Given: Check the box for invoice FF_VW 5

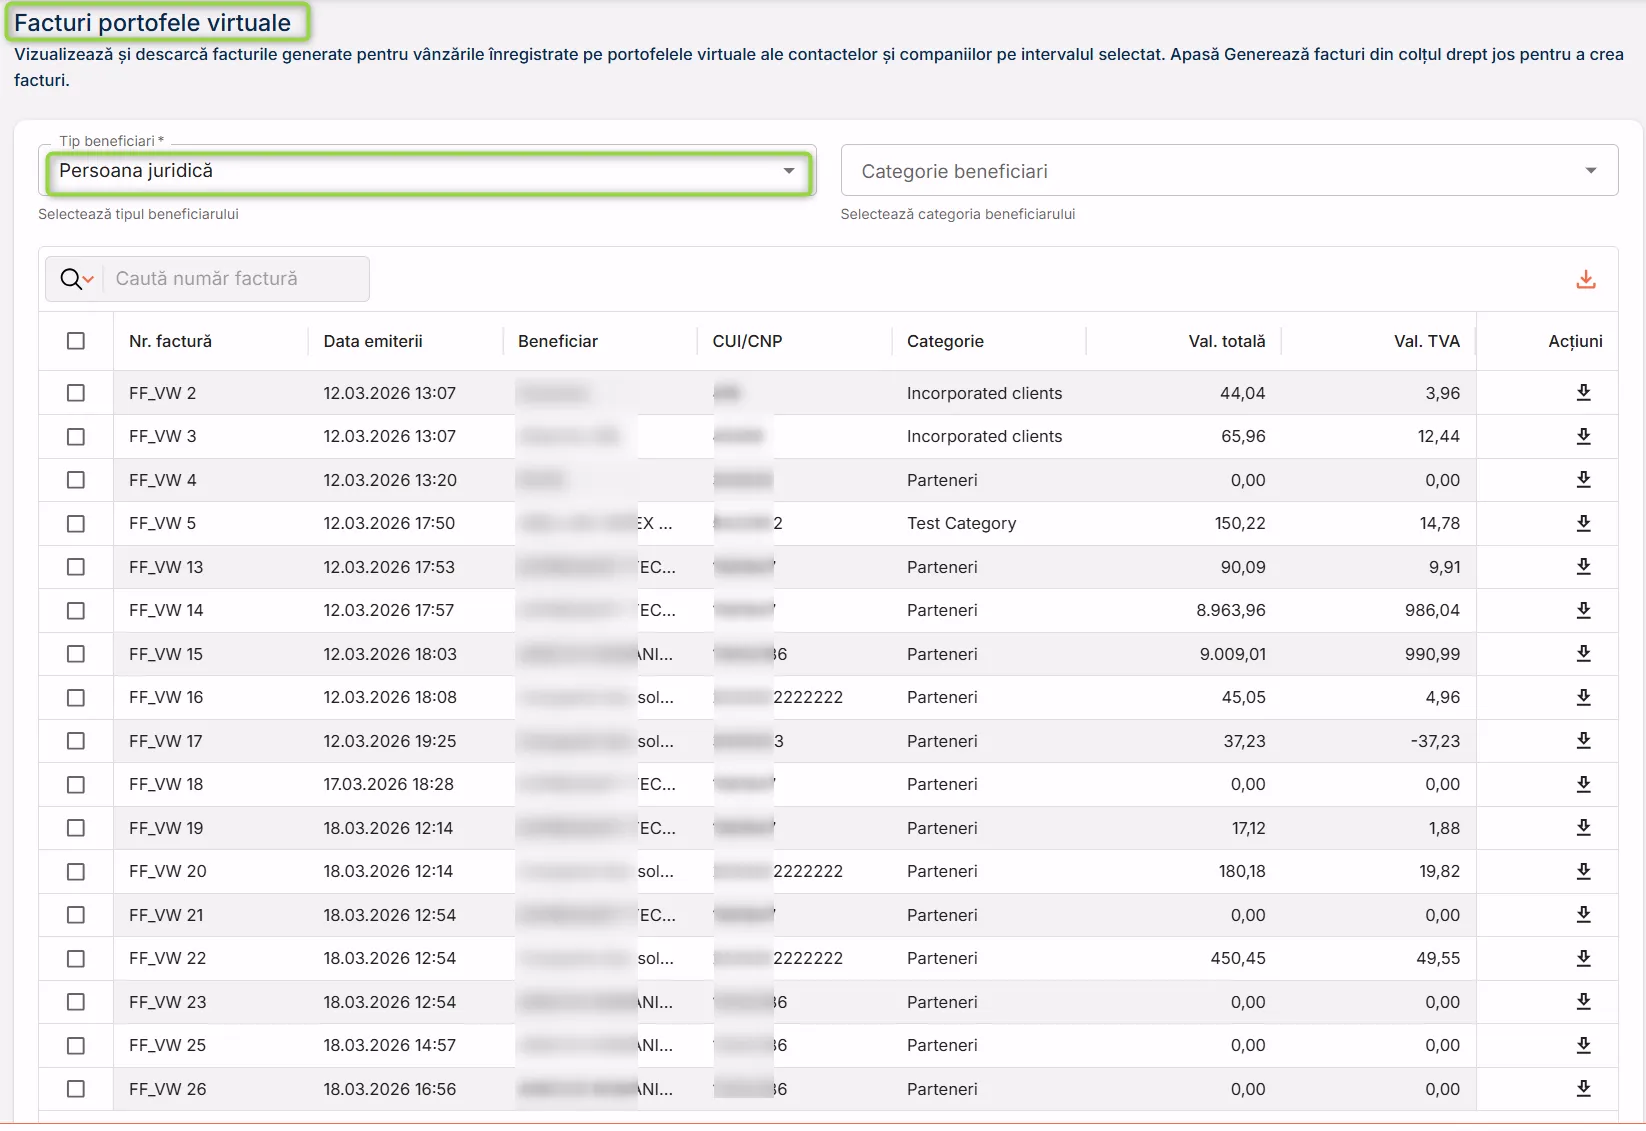Looking at the screenshot, I should pos(76,523).
